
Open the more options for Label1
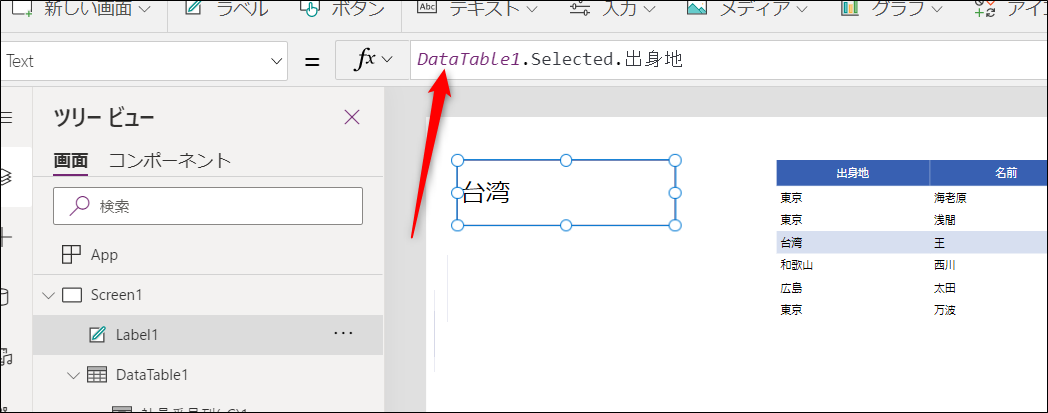click(343, 333)
